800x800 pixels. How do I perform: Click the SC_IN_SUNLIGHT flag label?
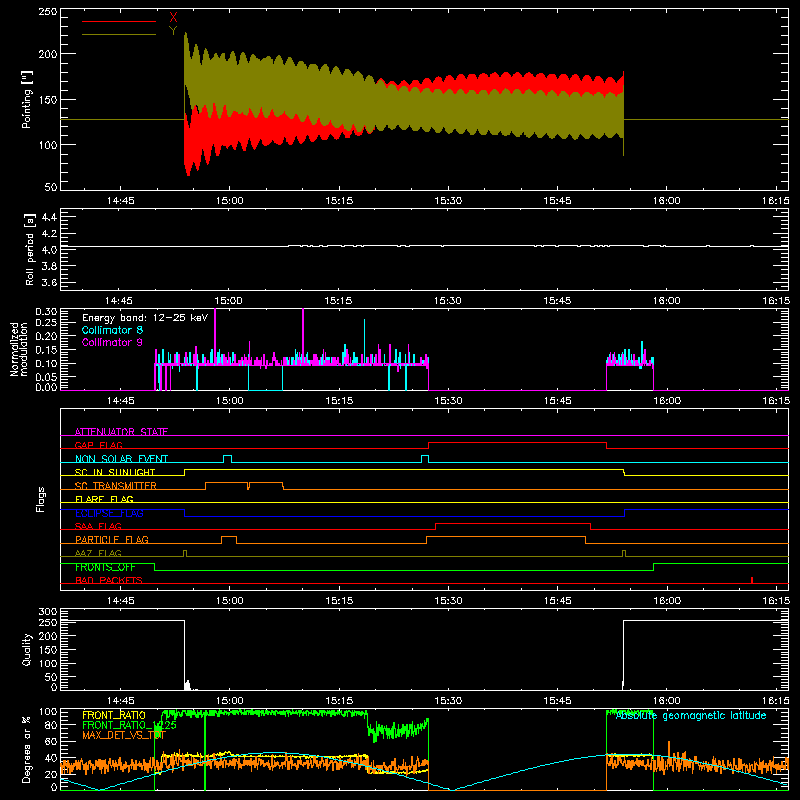115,472
